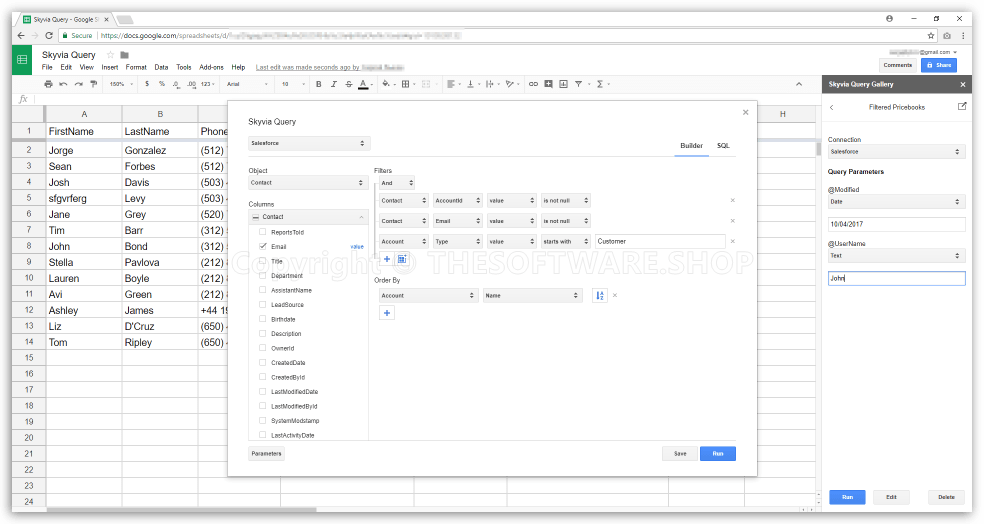The image size is (984, 524).
Task: Click the insert link icon
Action: 533,84
